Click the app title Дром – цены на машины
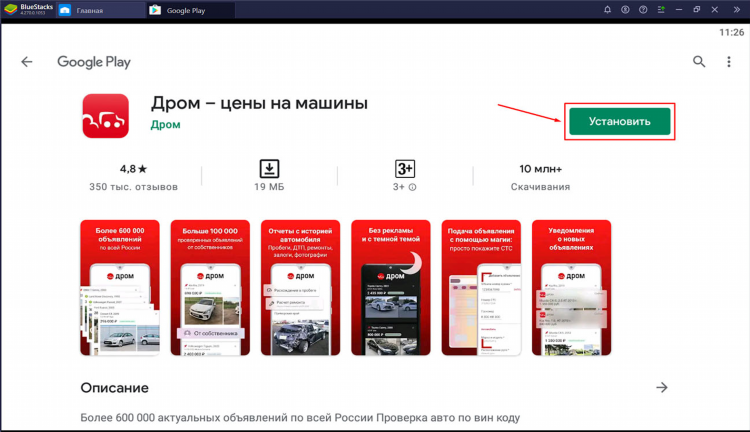Viewport: 750px width, 432px height. tap(259, 103)
